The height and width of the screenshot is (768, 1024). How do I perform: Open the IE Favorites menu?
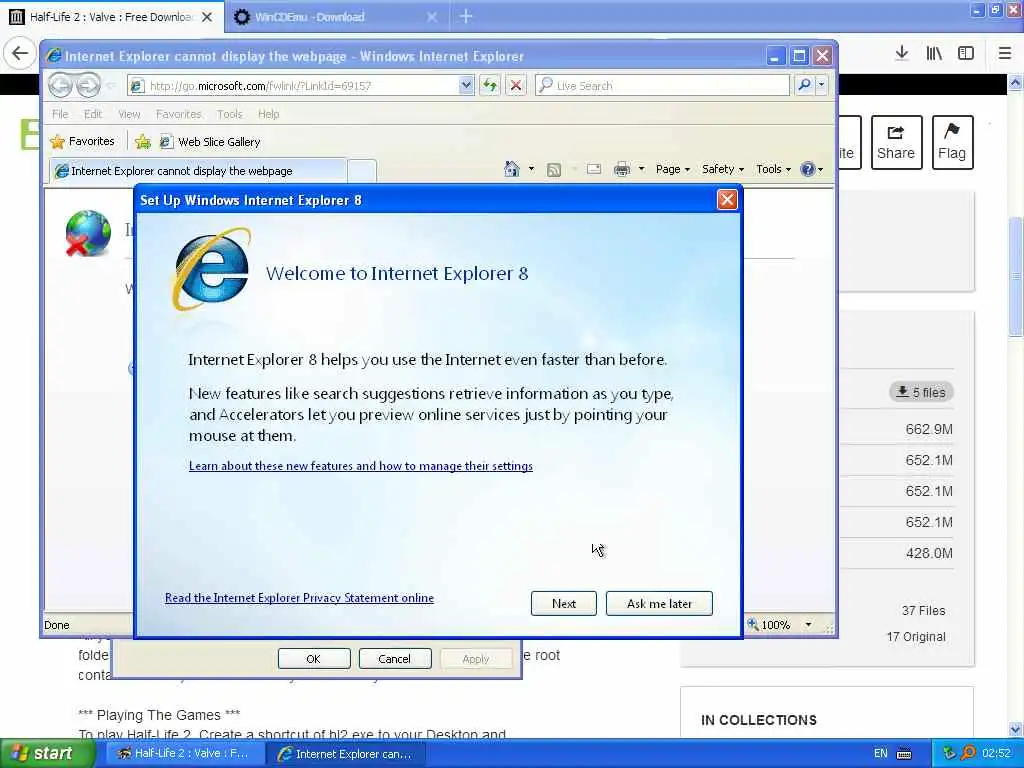pos(178,114)
